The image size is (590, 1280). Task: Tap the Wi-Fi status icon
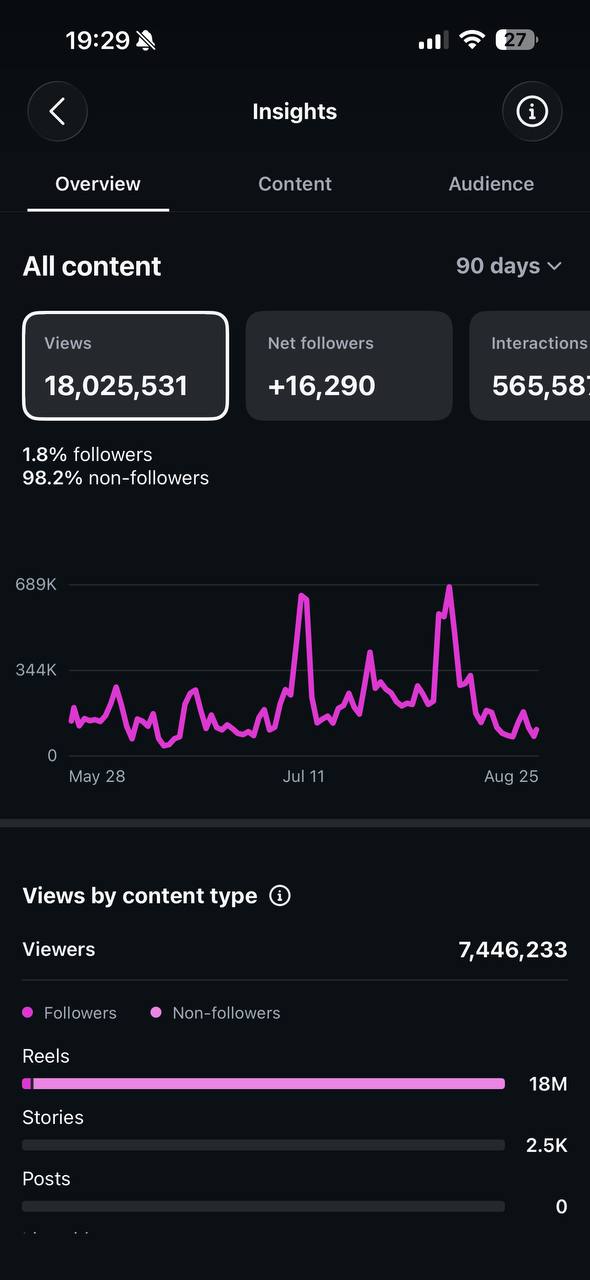(471, 40)
